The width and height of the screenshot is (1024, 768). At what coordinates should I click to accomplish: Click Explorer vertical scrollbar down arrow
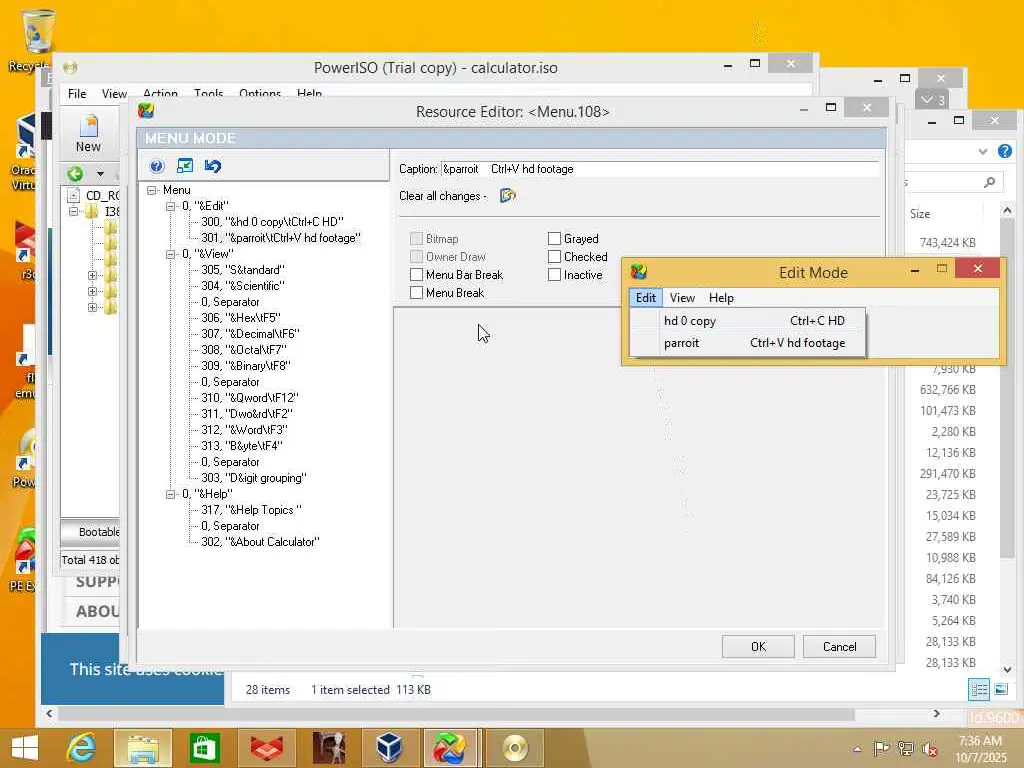point(1007,669)
